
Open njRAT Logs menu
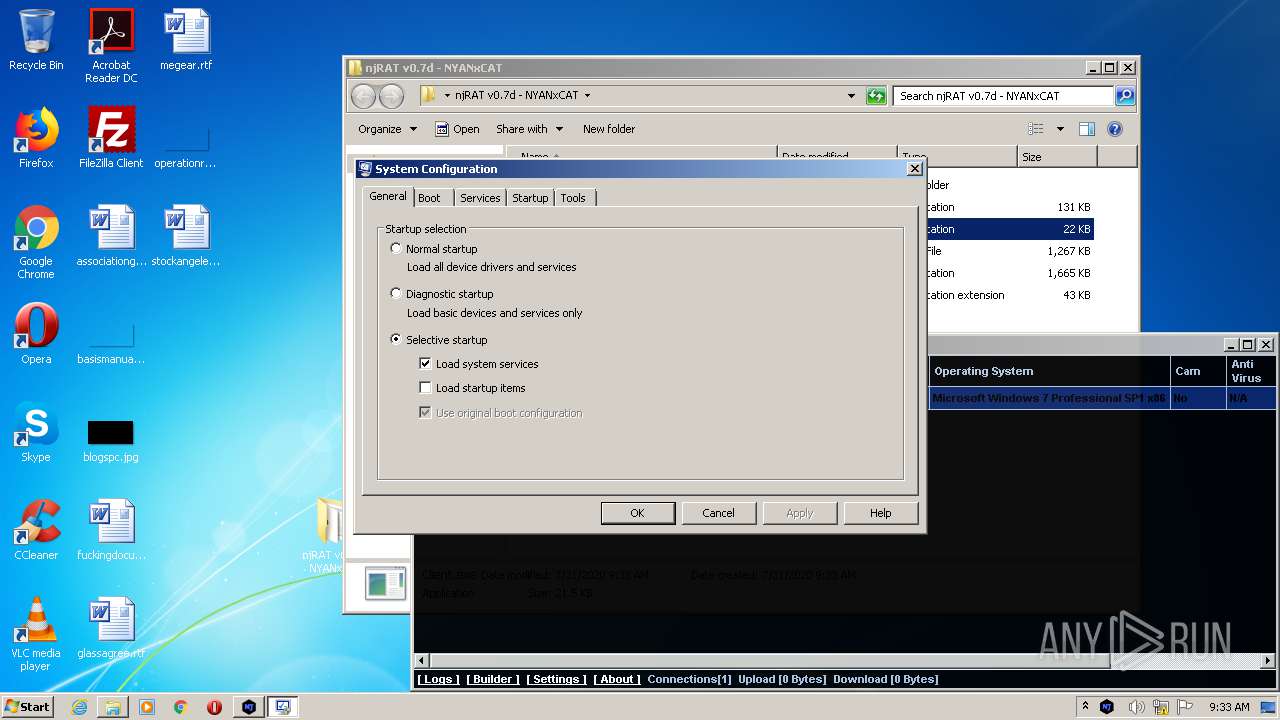pos(438,679)
